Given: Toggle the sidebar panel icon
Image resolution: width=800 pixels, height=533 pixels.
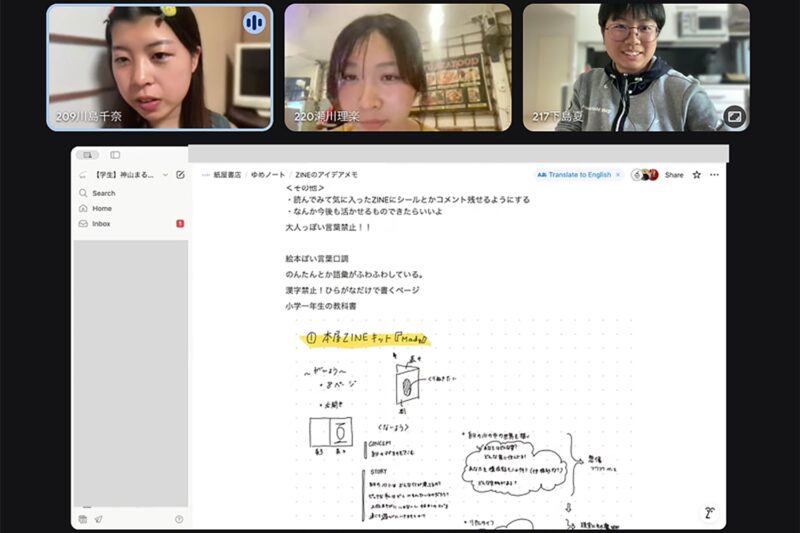Looking at the screenshot, I should (115, 155).
